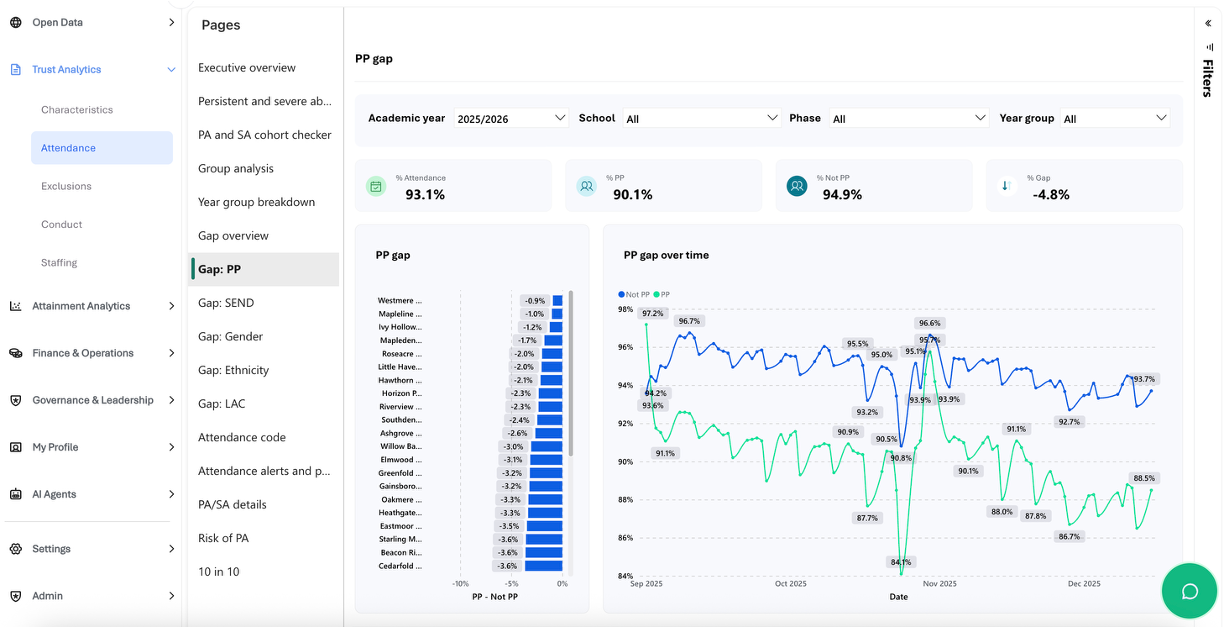Collapse the Trust Analytics section
Image resolution: width=1224 pixels, height=628 pixels.
[x=171, y=70]
